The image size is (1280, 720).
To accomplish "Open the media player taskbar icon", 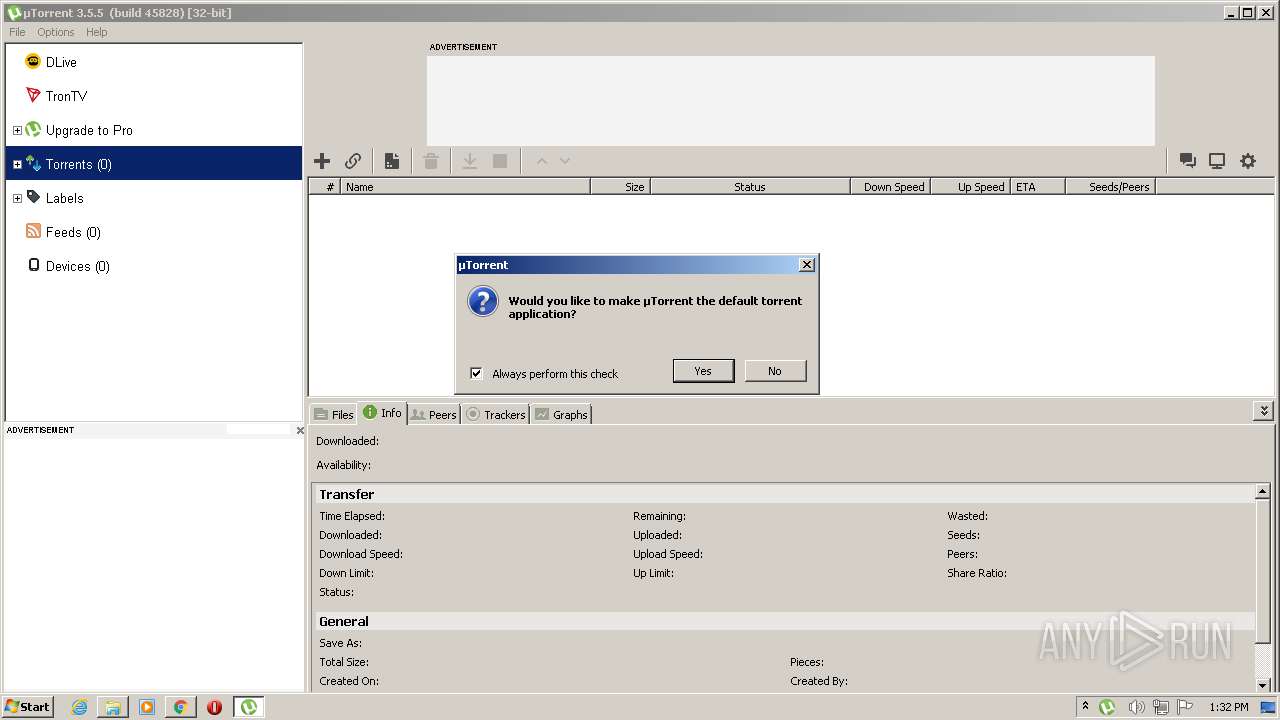I will point(147,707).
